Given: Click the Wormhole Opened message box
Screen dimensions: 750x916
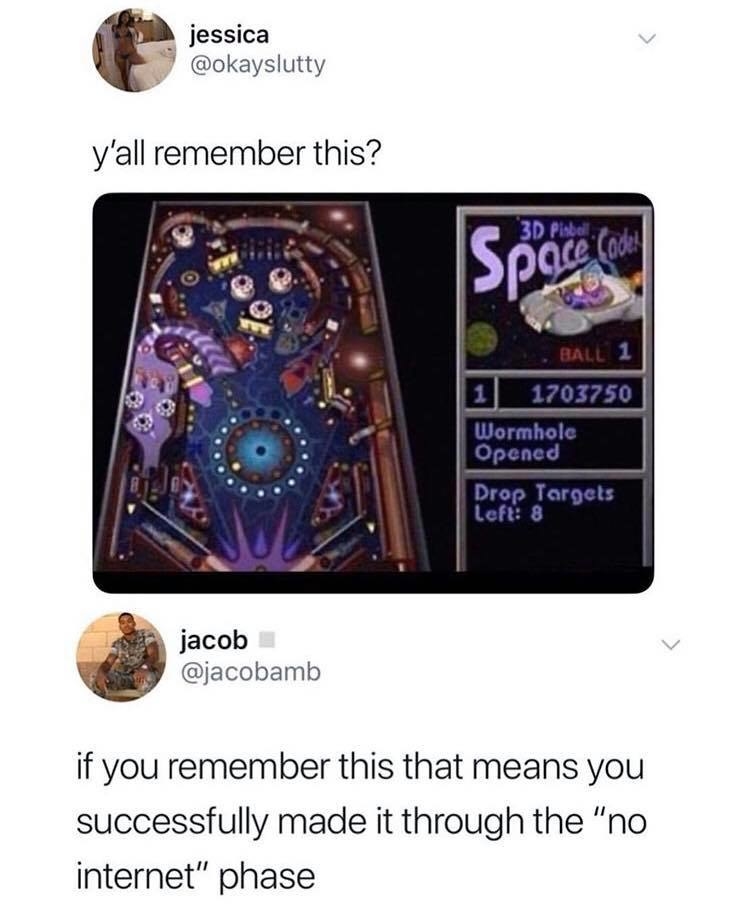Looking at the screenshot, I should click(x=554, y=442).
